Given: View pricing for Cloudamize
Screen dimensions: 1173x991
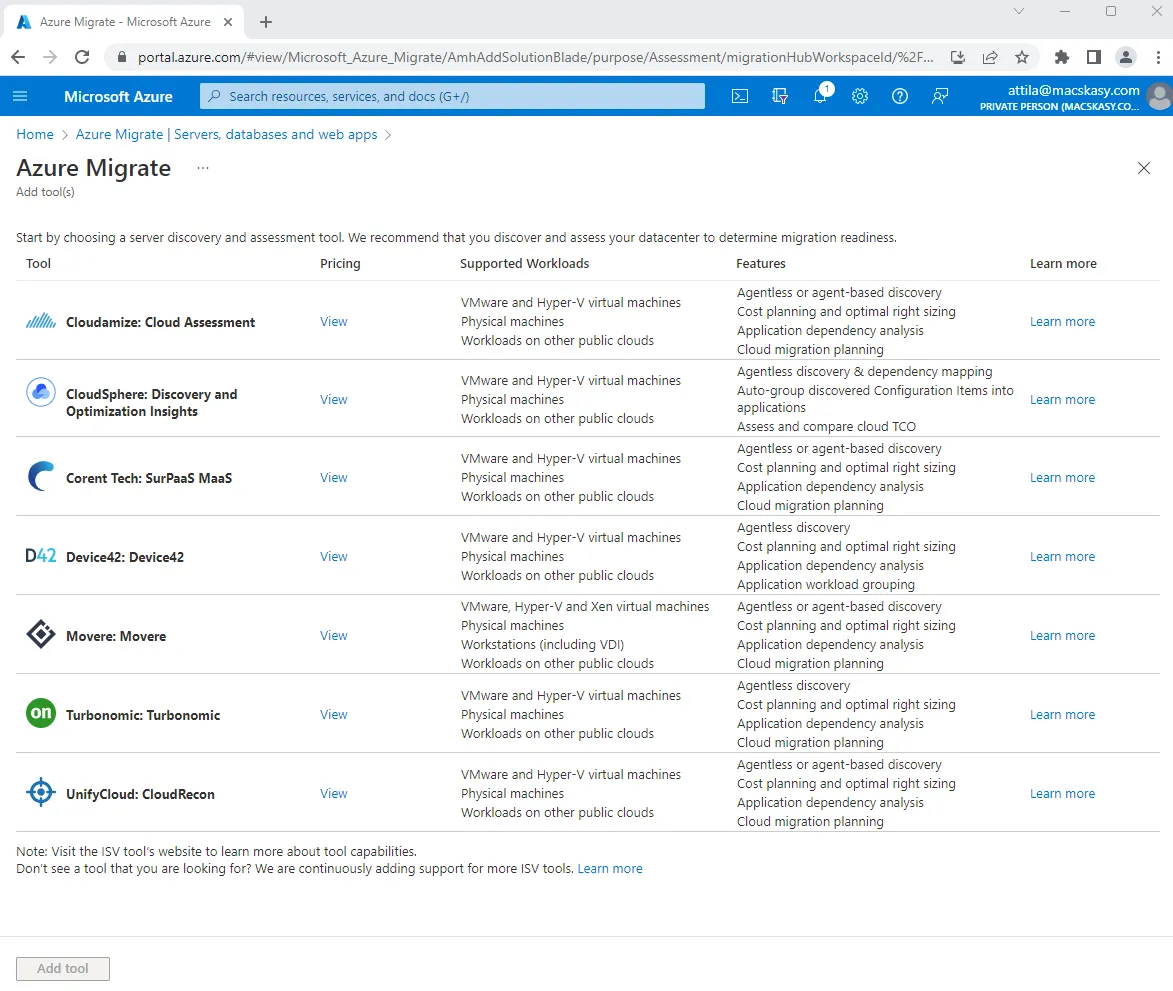Looking at the screenshot, I should (334, 322).
